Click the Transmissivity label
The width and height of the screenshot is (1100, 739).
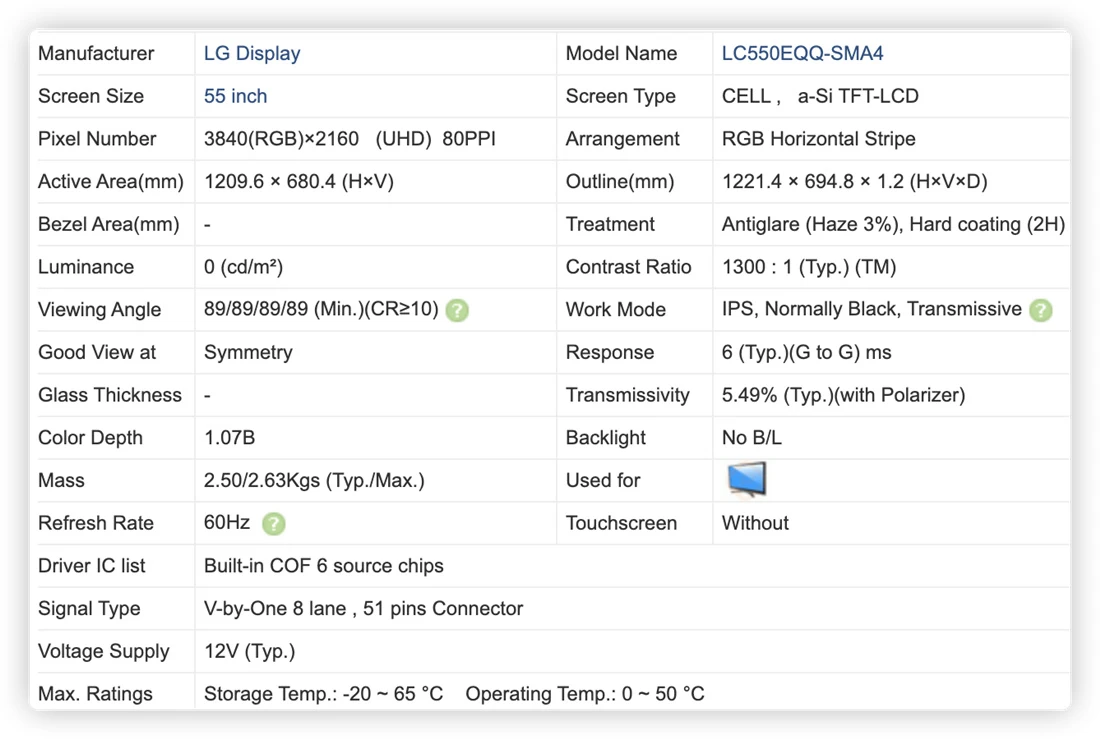tap(627, 395)
